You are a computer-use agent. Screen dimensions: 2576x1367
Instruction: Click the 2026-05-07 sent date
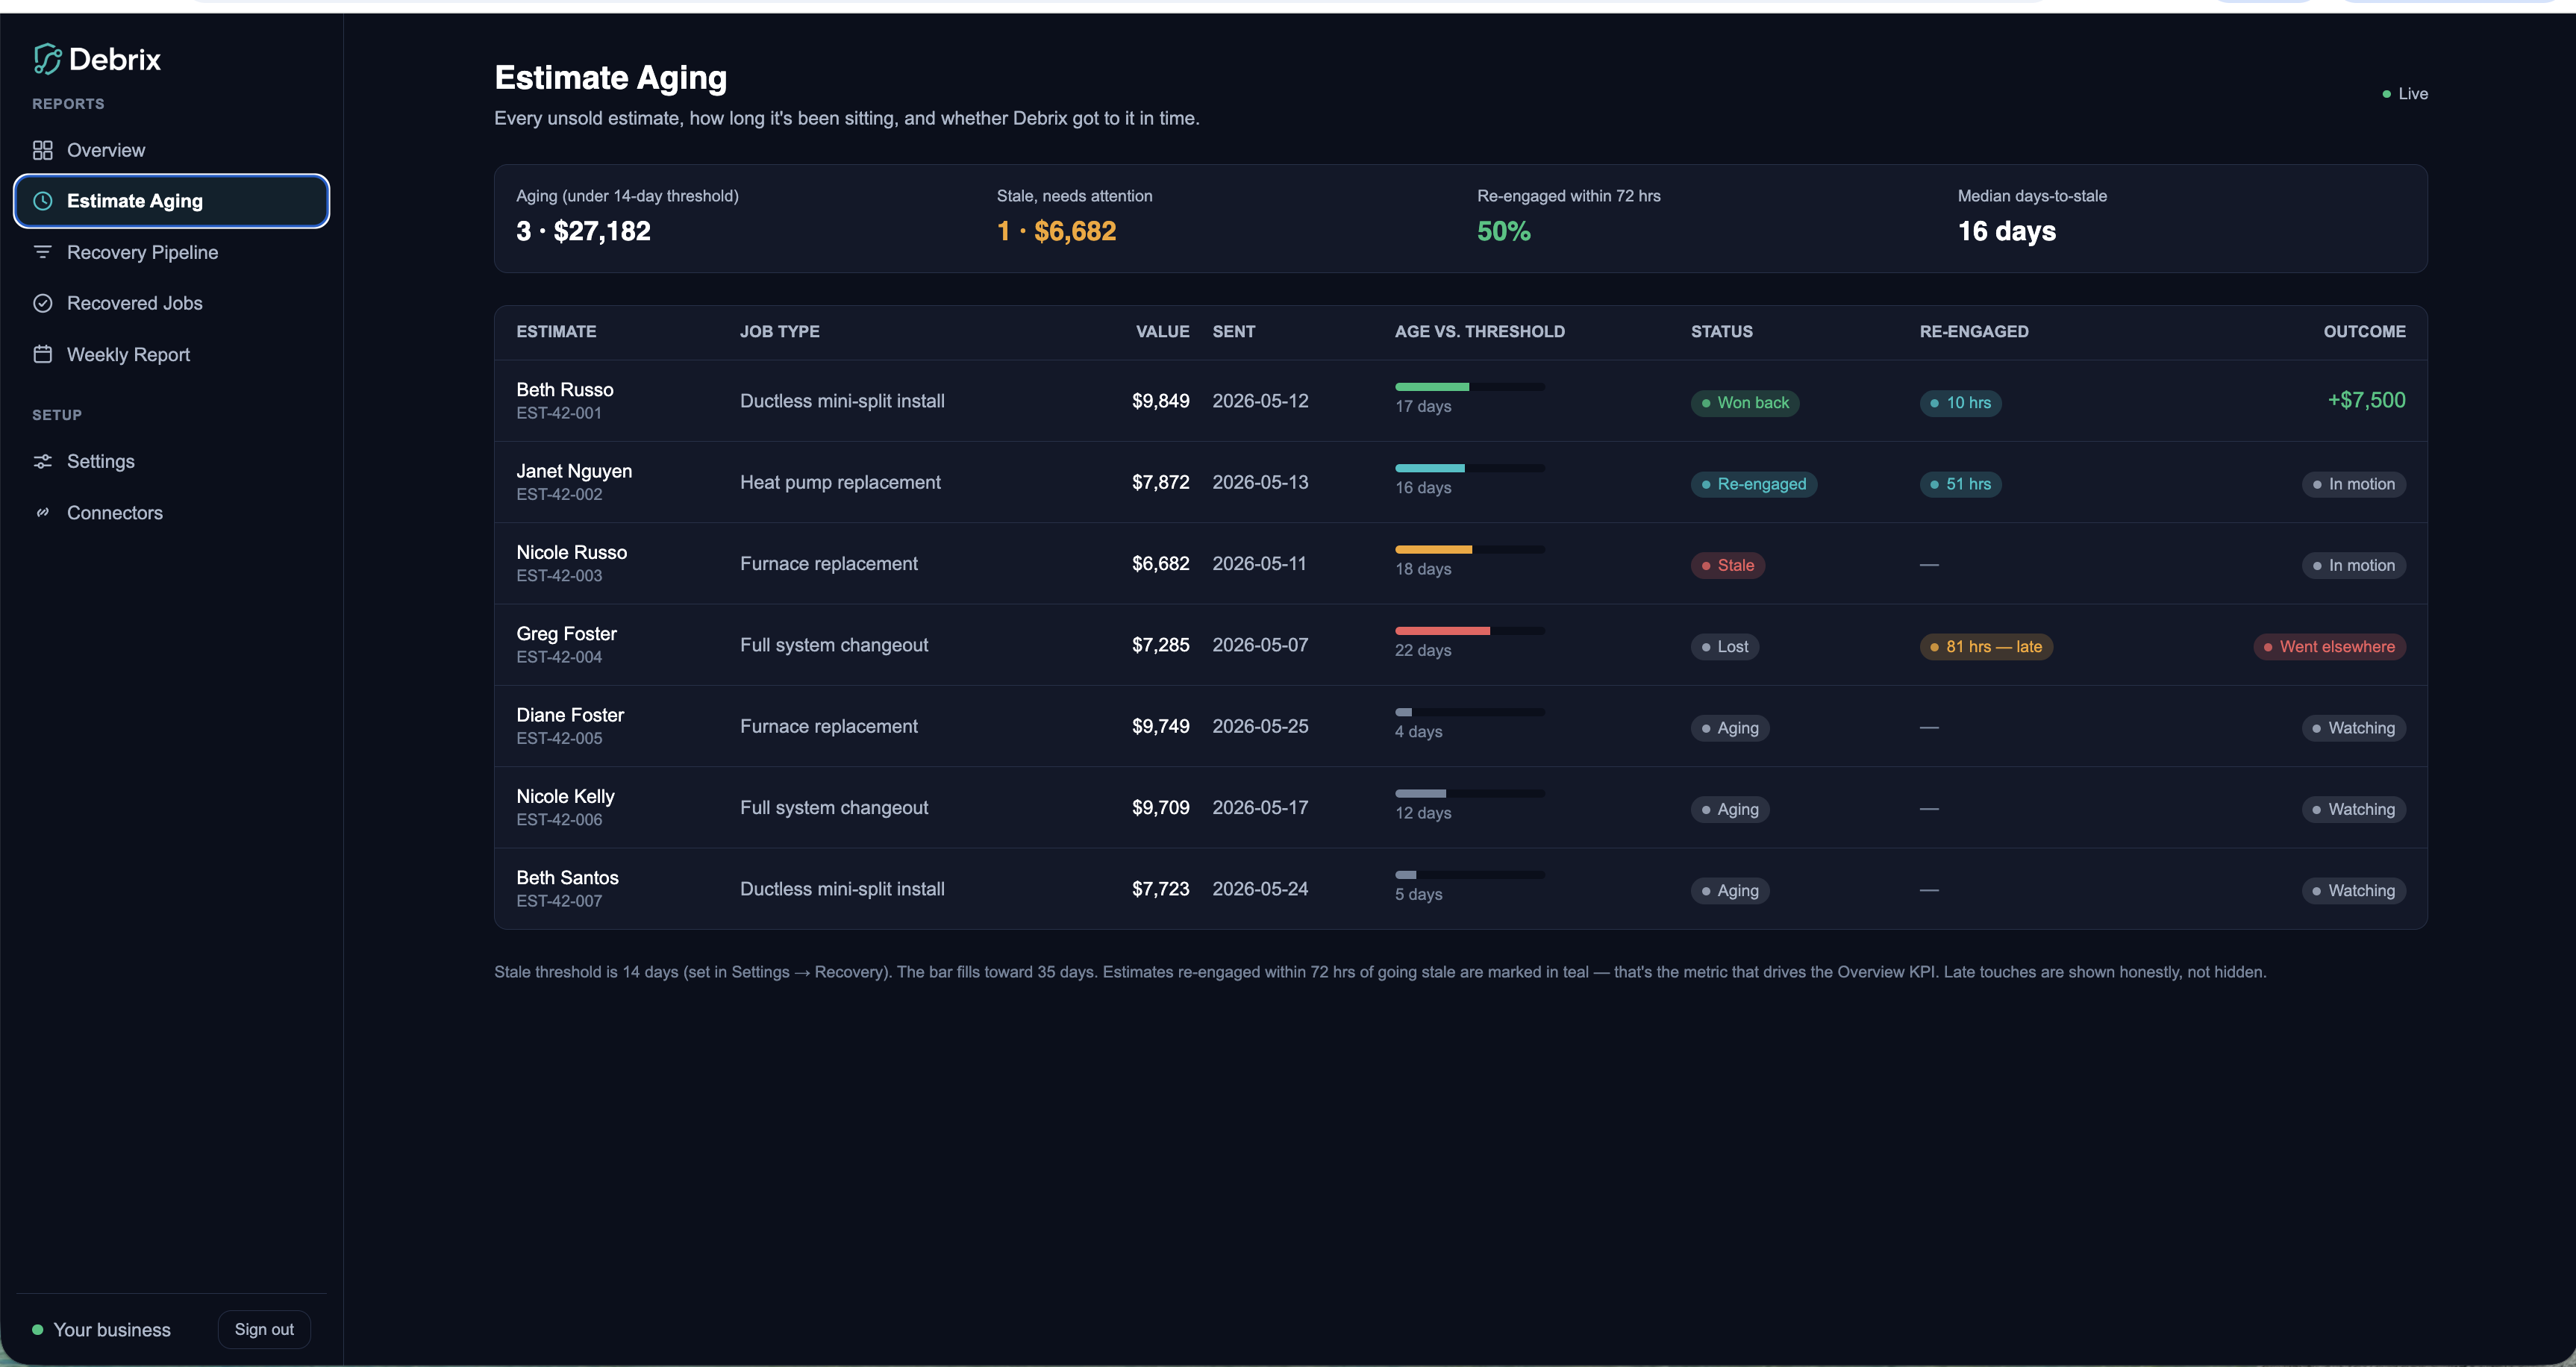[1260, 645]
